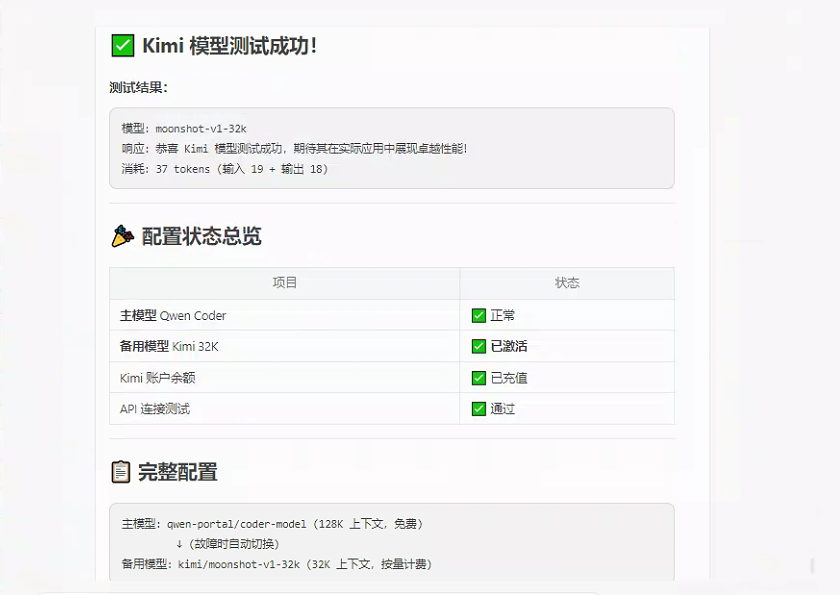Image resolution: width=840 pixels, height=595 pixels.
Task: Click the 测试结果: label
Action: (x=138, y=87)
